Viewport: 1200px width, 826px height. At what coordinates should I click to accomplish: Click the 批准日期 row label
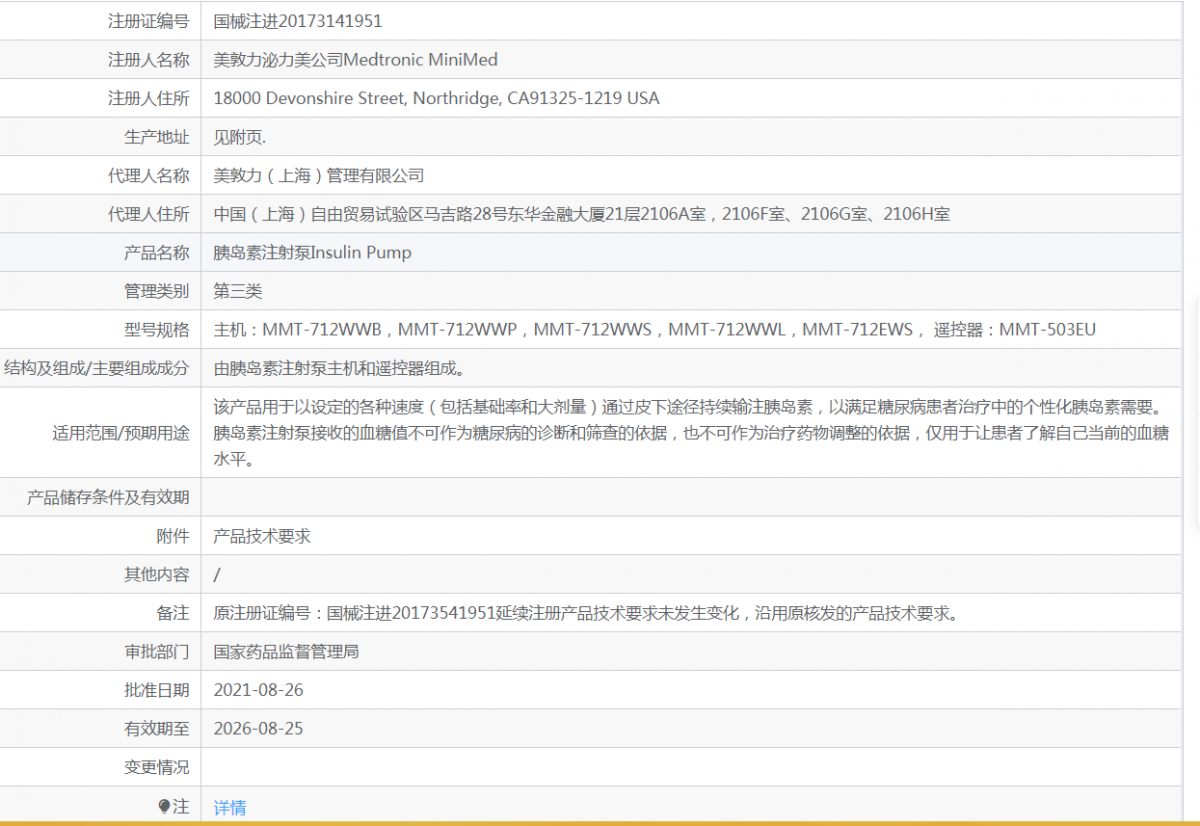pyautogui.click(x=156, y=690)
